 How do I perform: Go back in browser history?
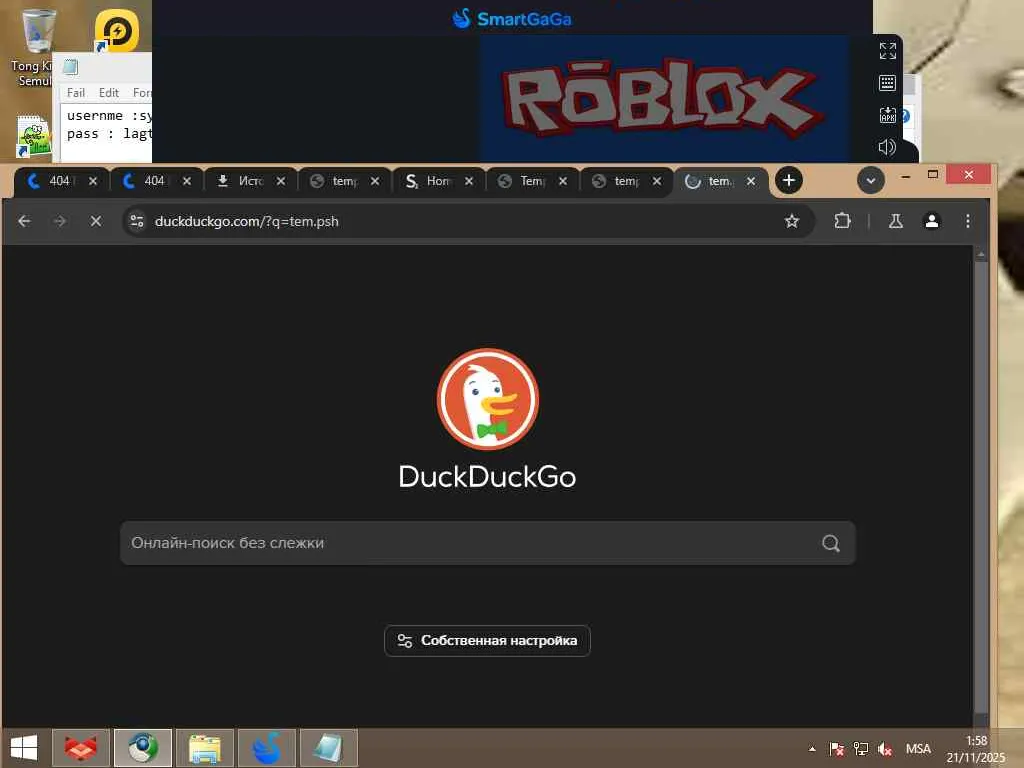[24, 221]
